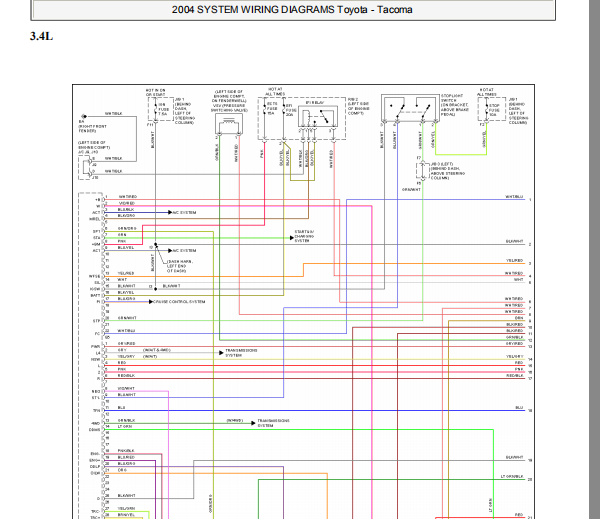Click the '2004 SYSTEM WIRING DIAGRAMS Toyota - Tacoma' title
The height and width of the screenshot is (519, 600).
[292, 10]
